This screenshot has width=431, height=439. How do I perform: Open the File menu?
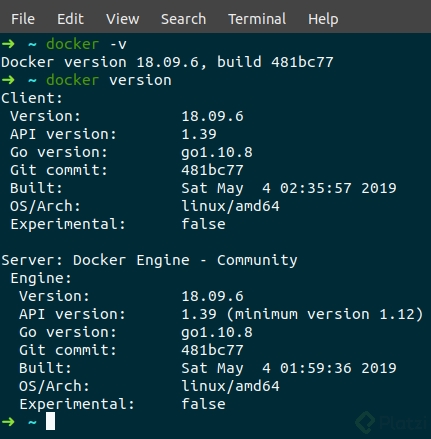(23, 19)
